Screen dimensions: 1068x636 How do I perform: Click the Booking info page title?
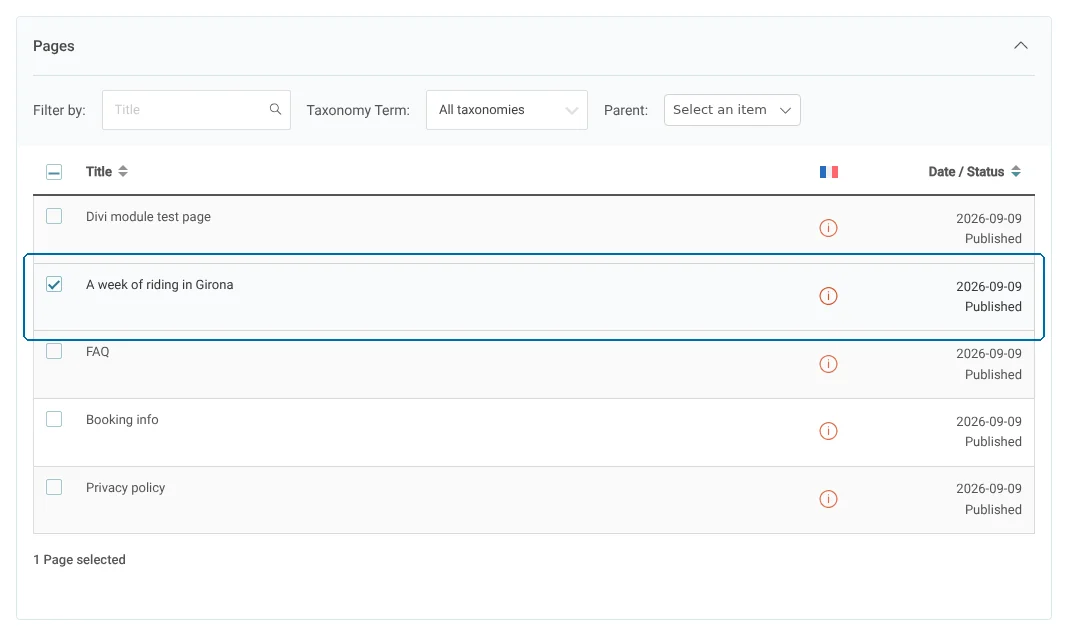click(x=122, y=419)
